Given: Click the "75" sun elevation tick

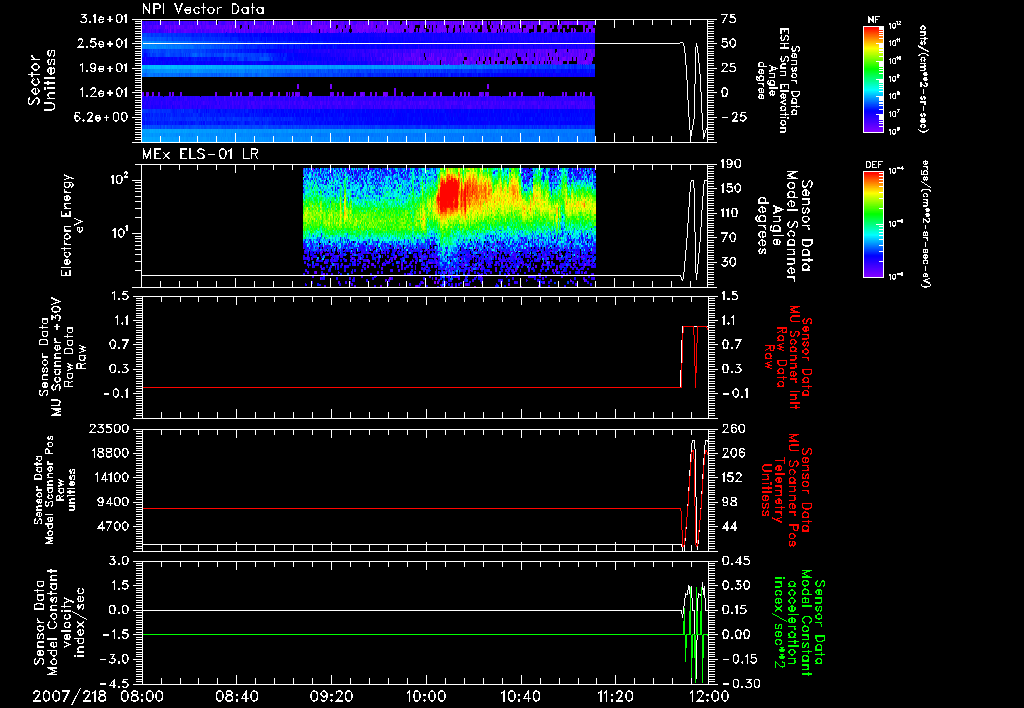Looking at the screenshot, I should (x=728, y=19).
